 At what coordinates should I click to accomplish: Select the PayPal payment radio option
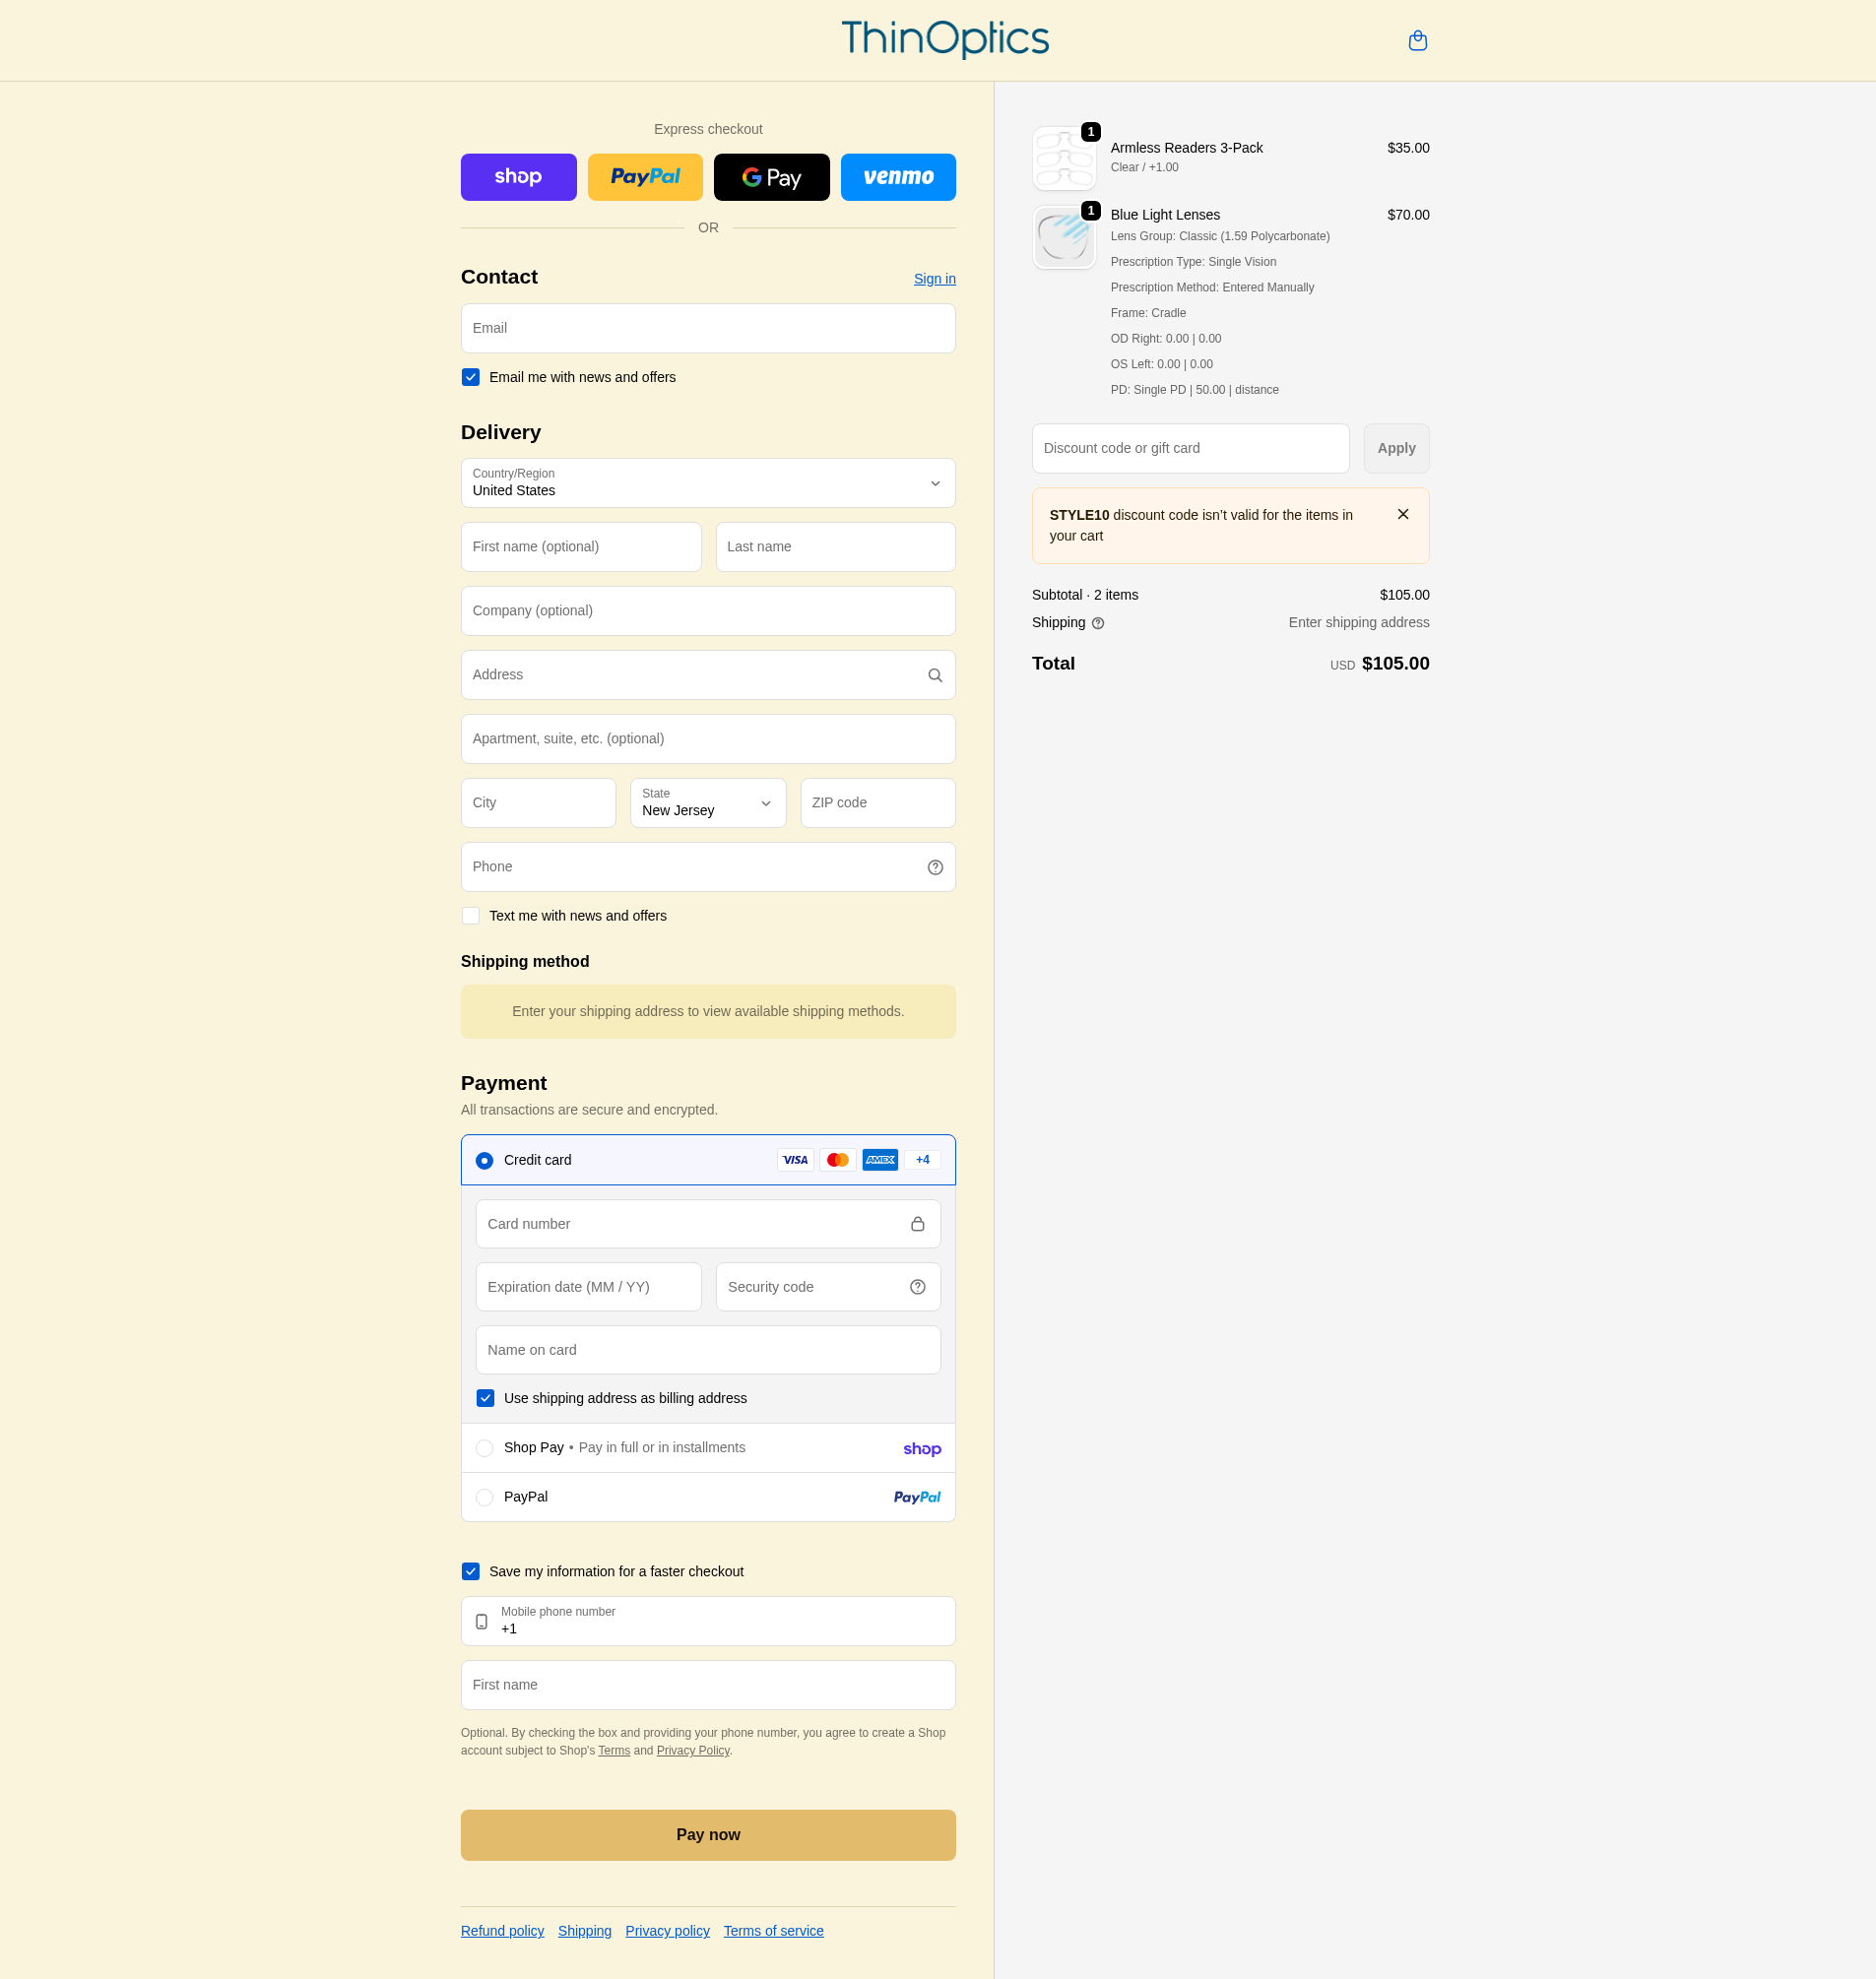pos(485,1497)
